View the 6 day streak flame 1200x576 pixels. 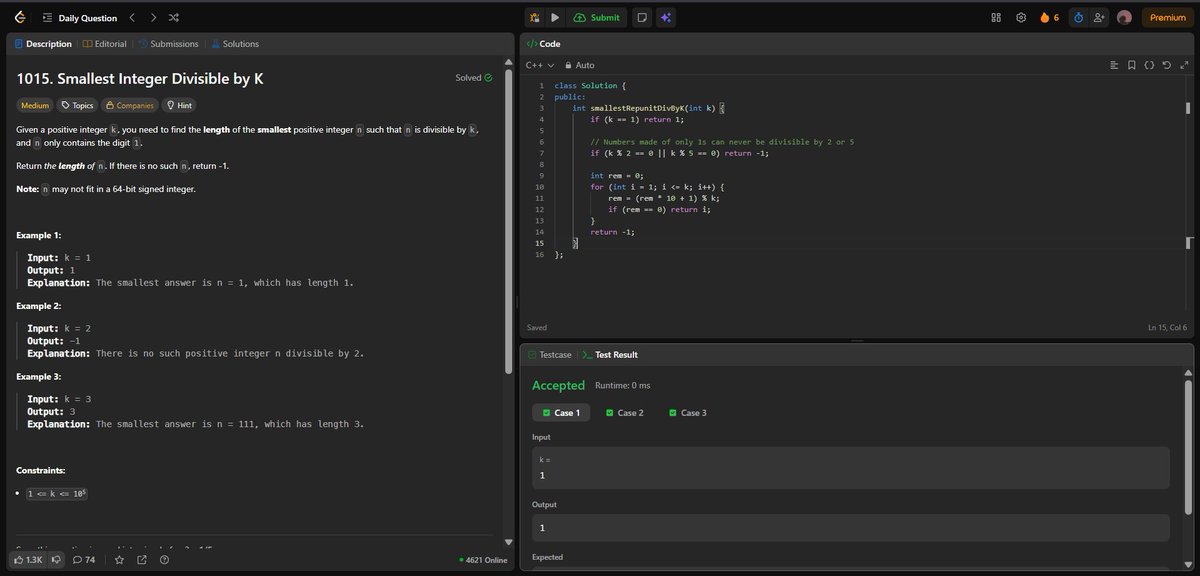point(1050,18)
